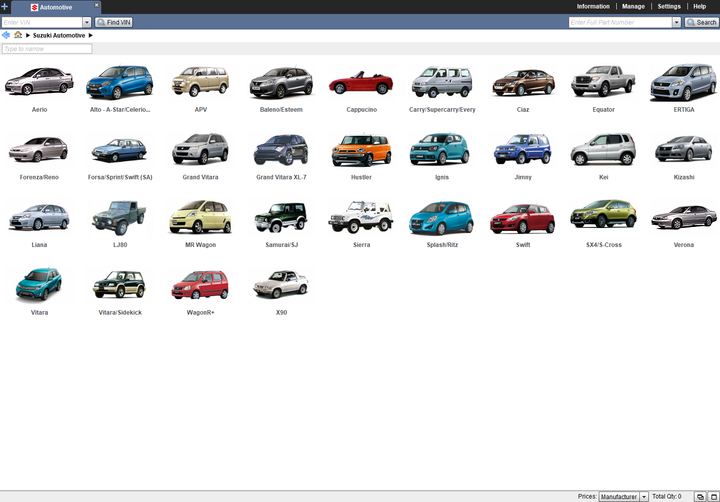Select the Samurai/SJ vehicle image

pos(281,217)
